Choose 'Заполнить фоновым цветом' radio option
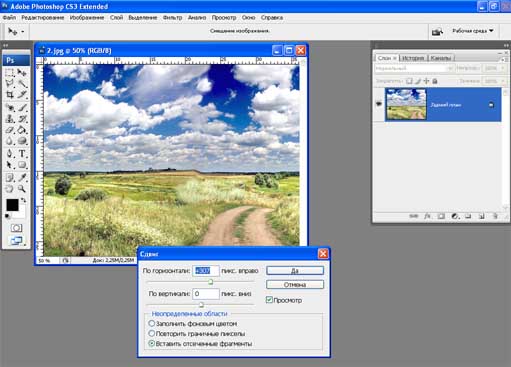The image size is (511, 367). (152, 323)
